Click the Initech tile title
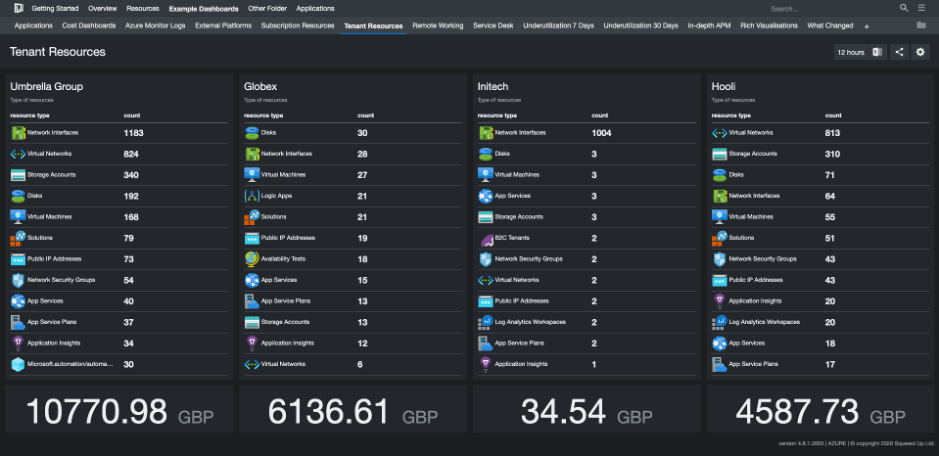This screenshot has width=939, height=456. (x=493, y=87)
